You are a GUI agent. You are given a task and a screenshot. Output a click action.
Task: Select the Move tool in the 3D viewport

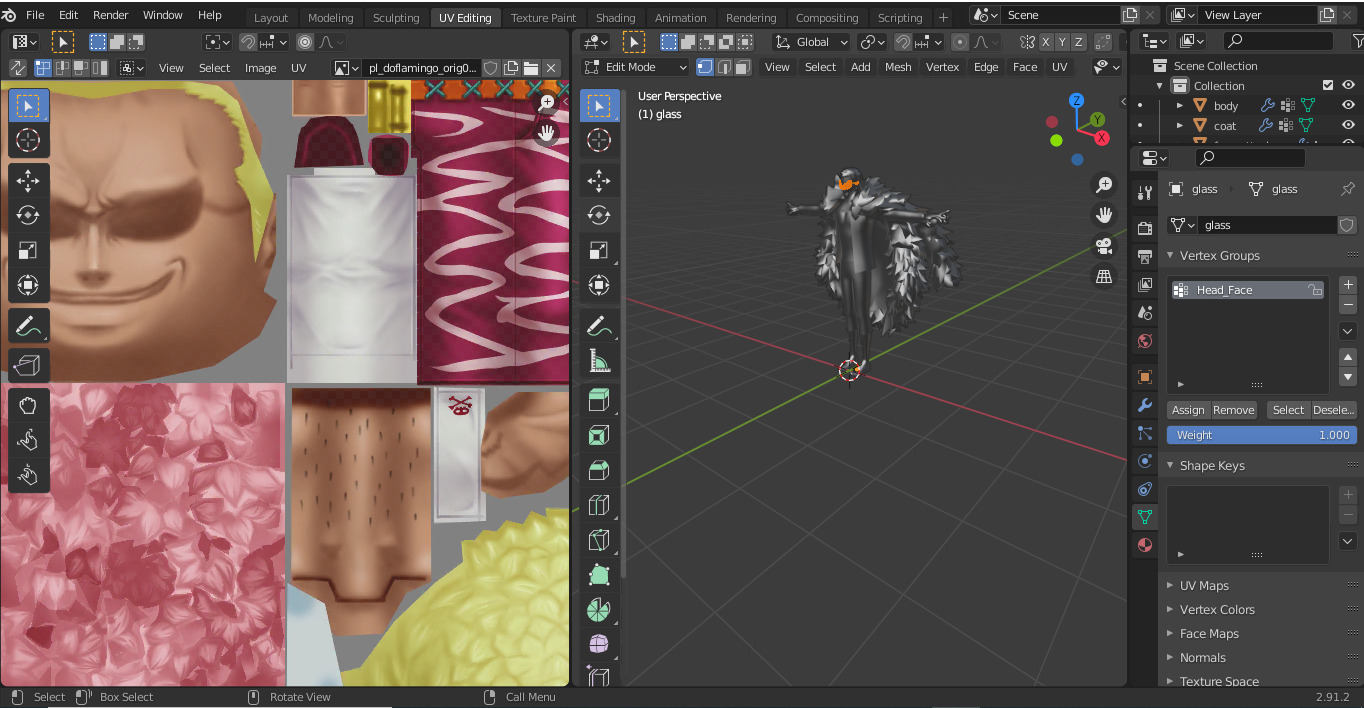click(x=598, y=181)
